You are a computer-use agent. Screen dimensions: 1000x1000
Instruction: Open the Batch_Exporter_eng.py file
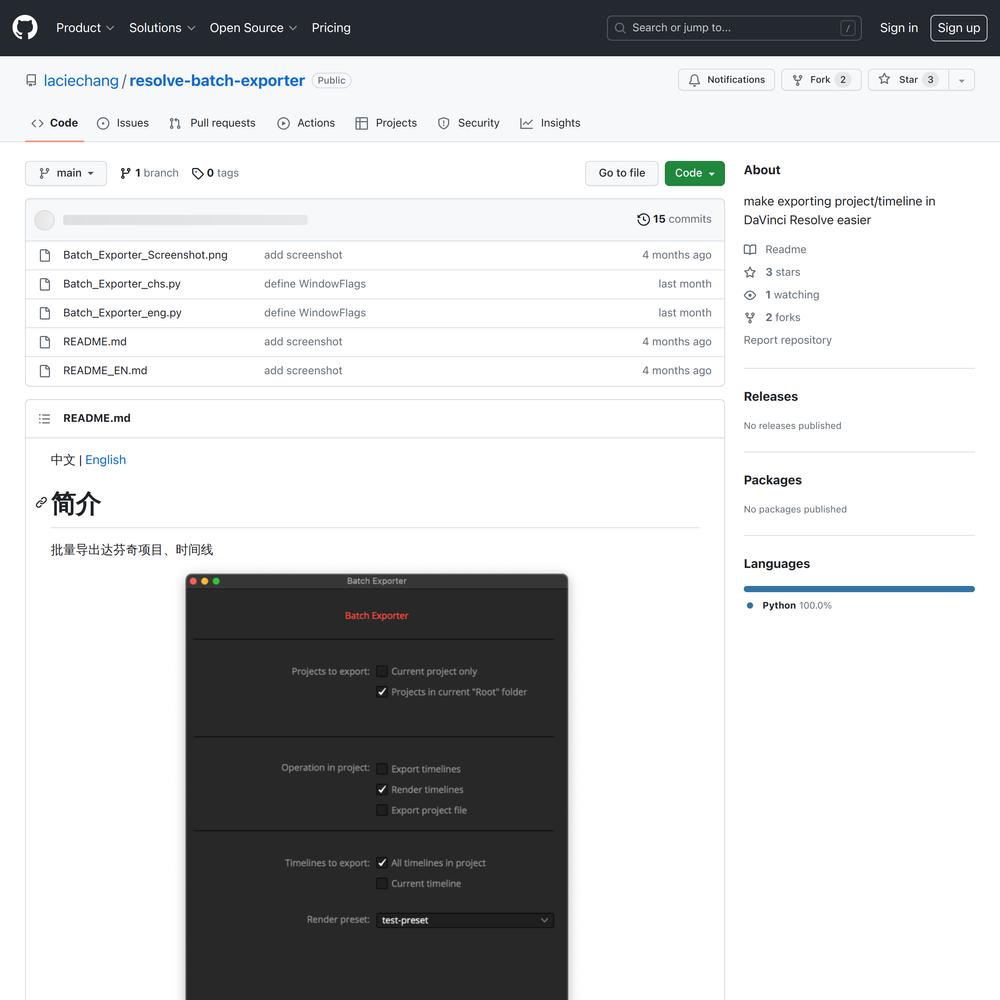(122, 313)
